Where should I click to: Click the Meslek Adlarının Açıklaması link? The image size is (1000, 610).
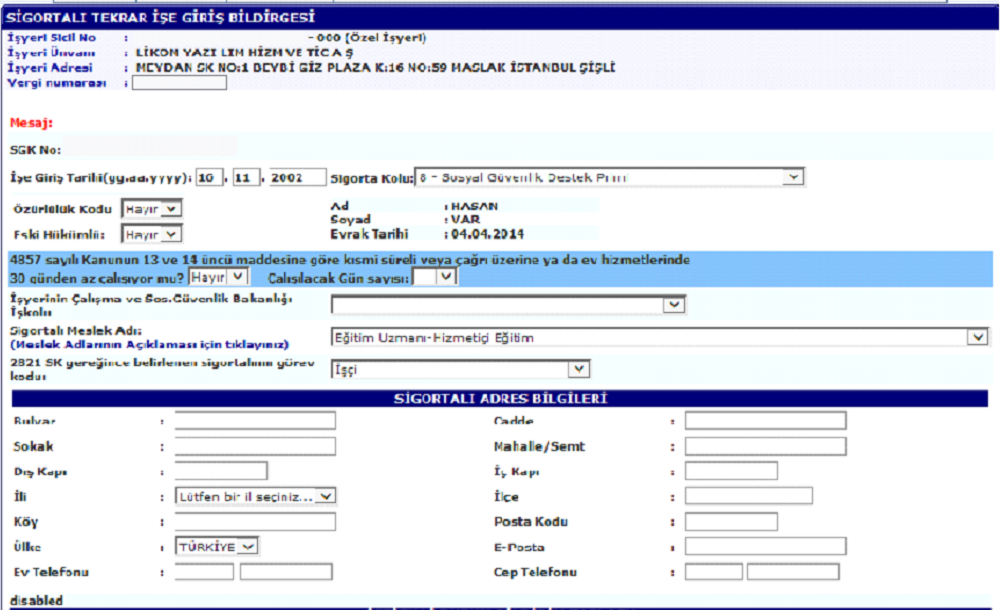149,343
